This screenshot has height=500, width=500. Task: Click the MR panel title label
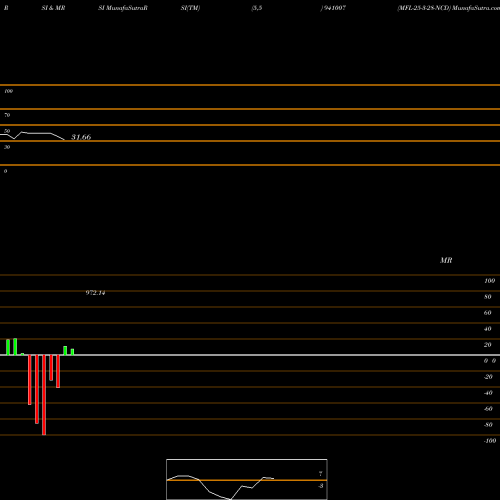446,260
